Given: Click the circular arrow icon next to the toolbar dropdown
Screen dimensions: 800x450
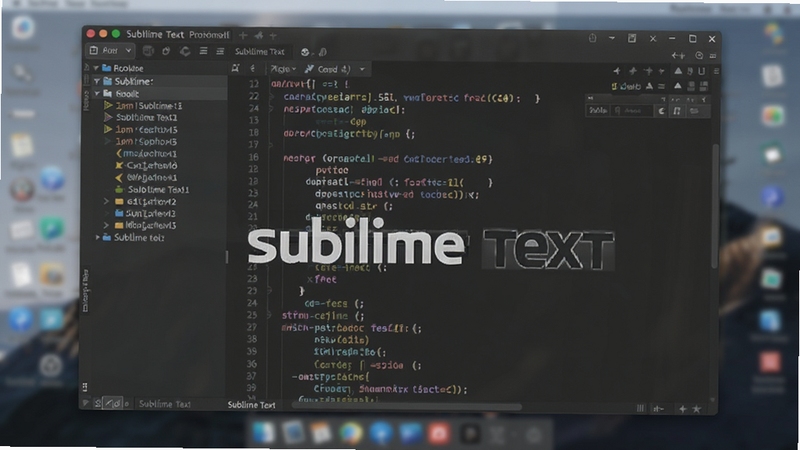Looking at the screenshot, I should point(166,52).
